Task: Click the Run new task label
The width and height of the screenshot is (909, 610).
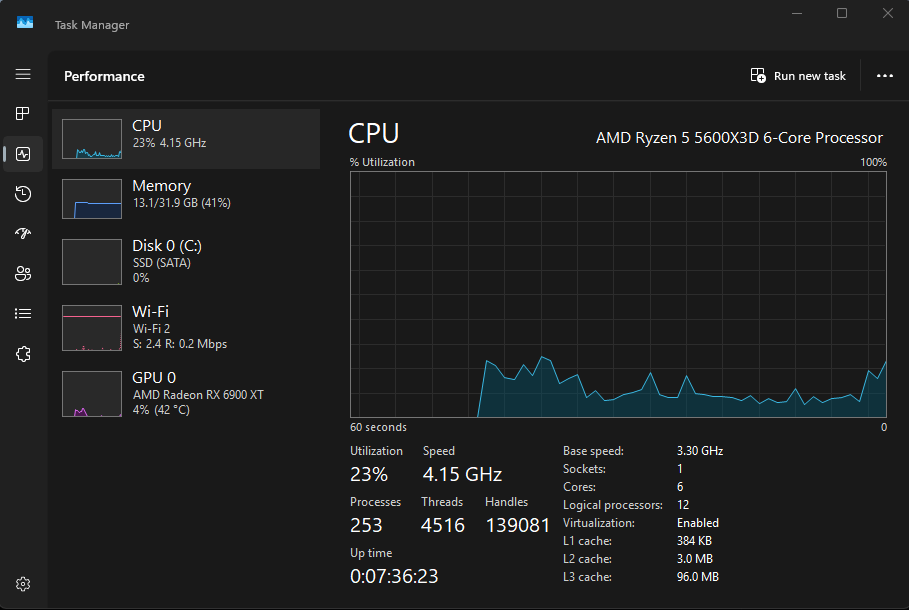Action: coord(809,76)
